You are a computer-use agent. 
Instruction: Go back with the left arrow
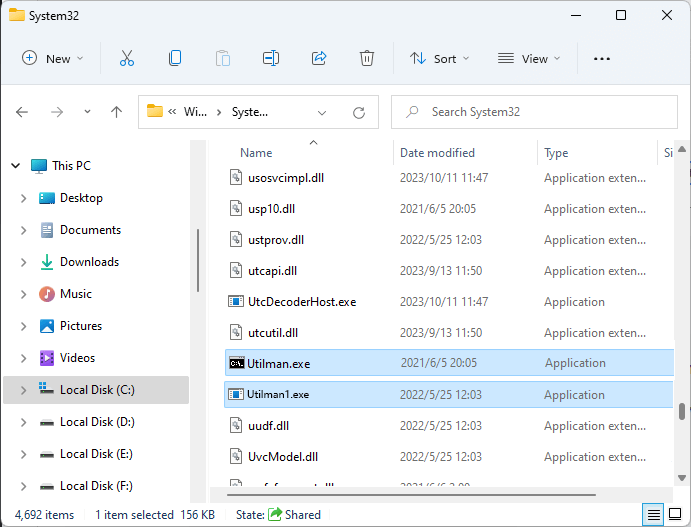click(x=22, y=112)
